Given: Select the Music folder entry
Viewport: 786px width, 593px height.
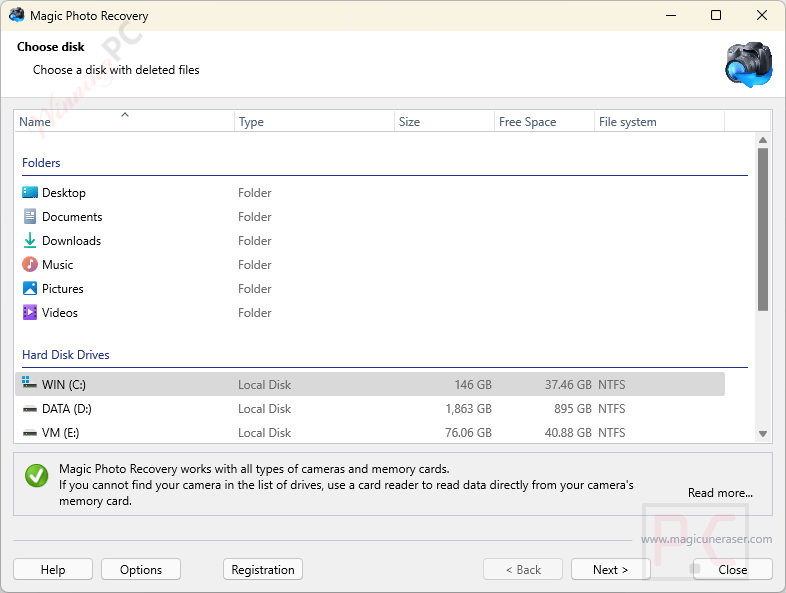Looking at the screenshot, I should tap(370, 265).
